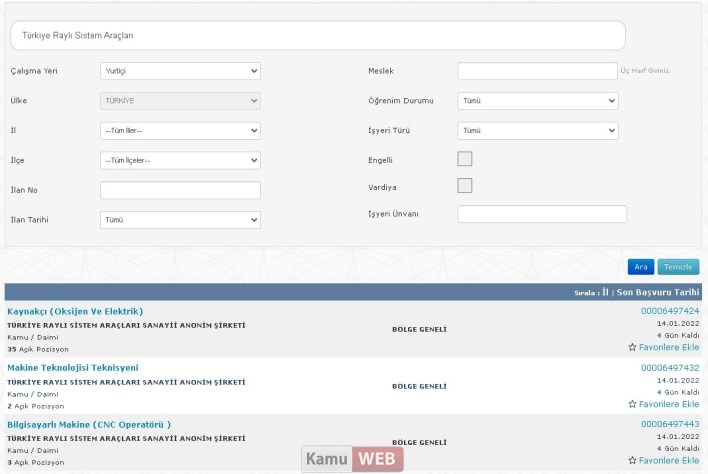Open the Öğrenim Durumu dropdown
Viewport: 708px width, 474px height.
(x=538, y=101)
